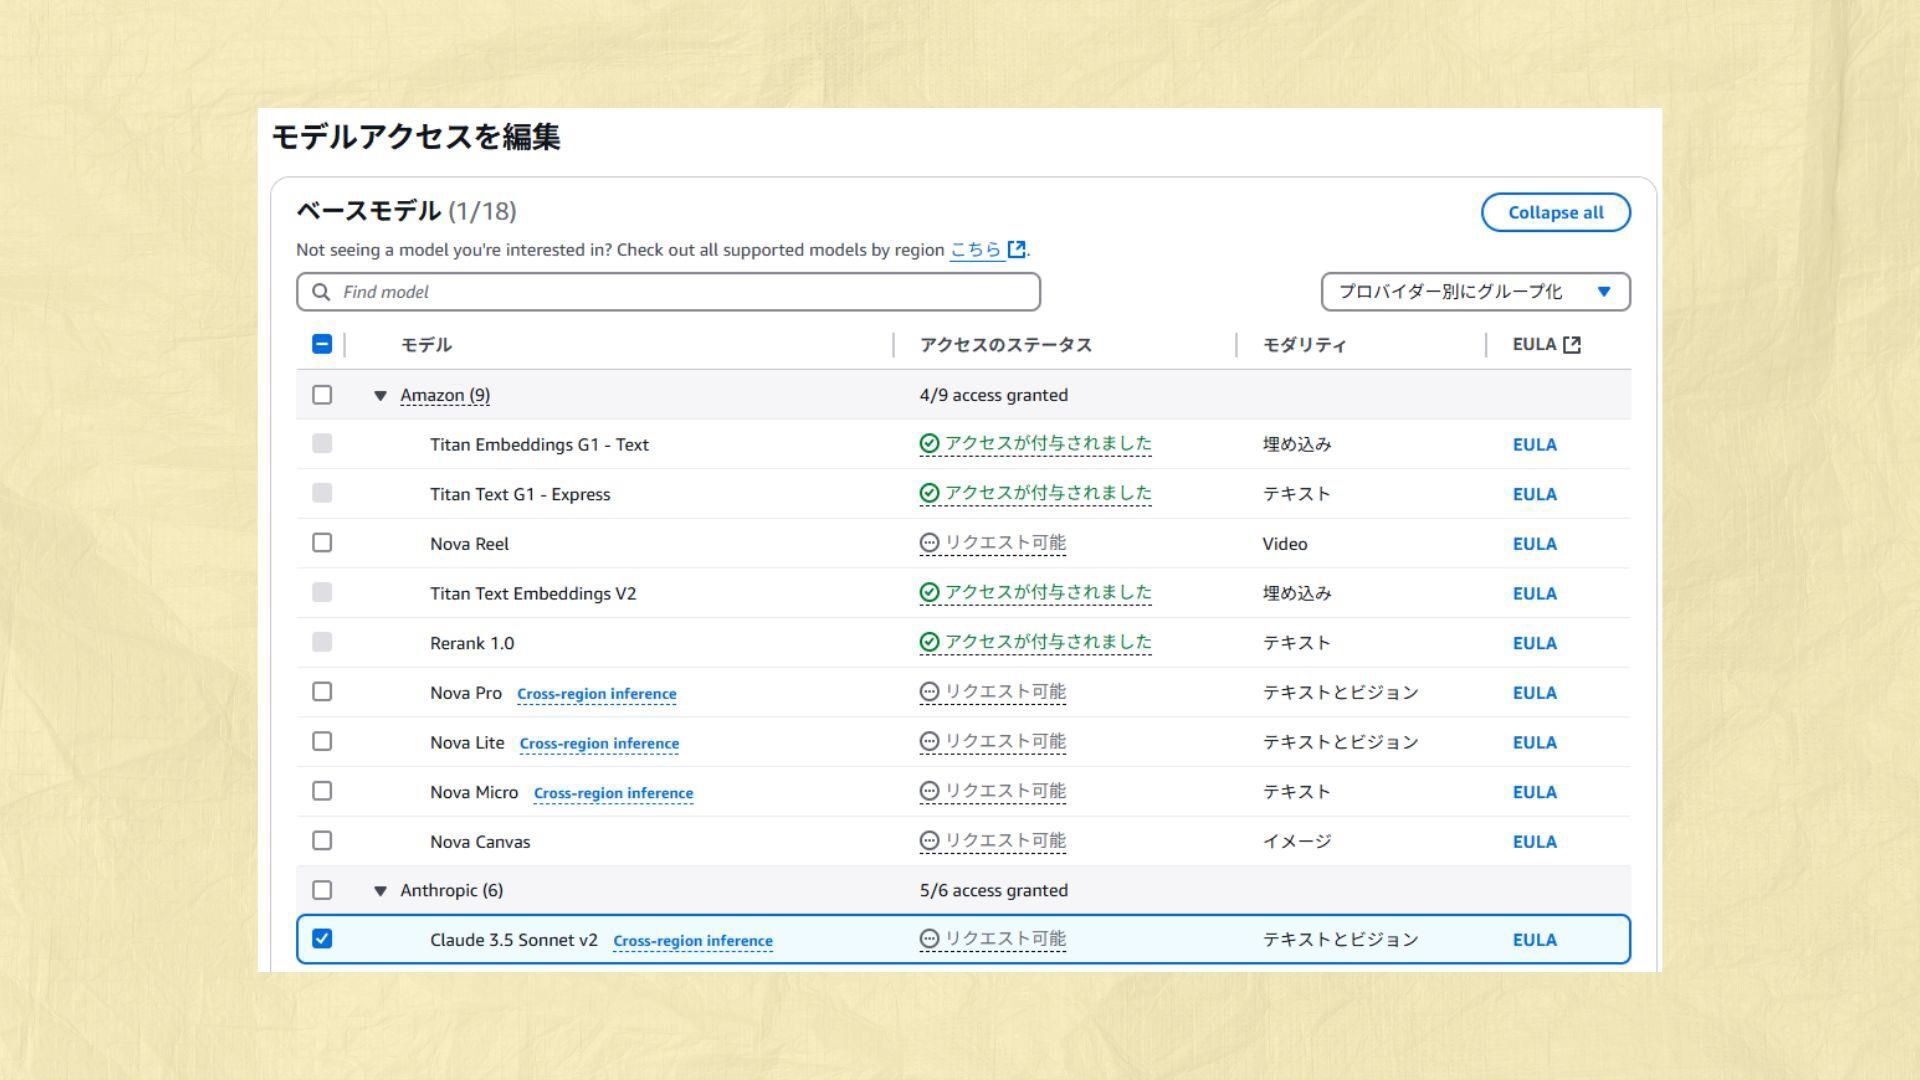Click リクエスト可能 status text for Nova Reel
Screen dimensions: 1920x1080
tap(1005, 542)
